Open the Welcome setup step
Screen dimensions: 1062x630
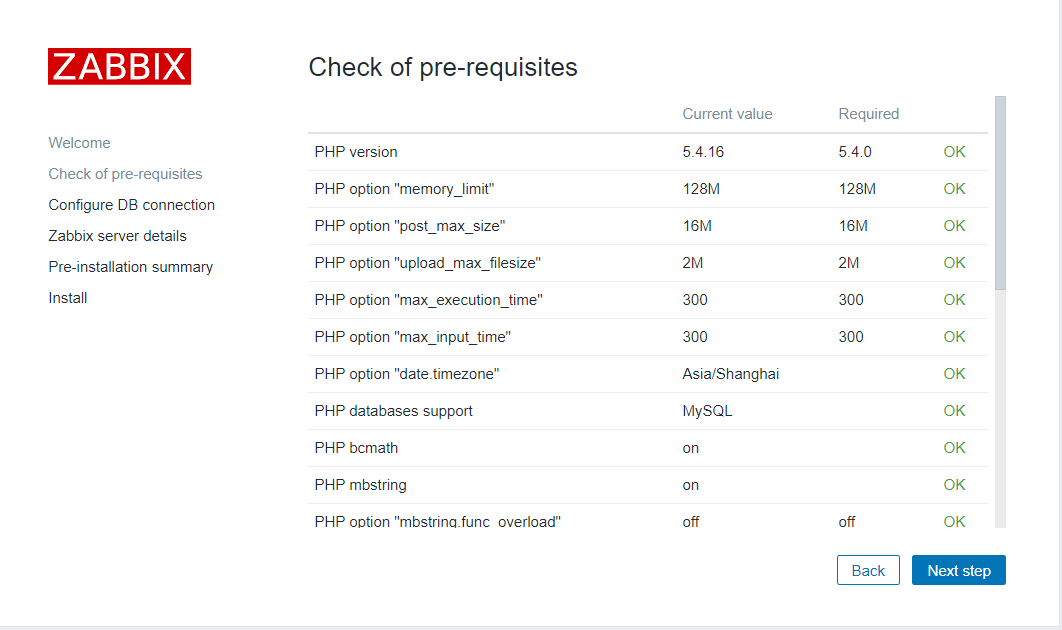tap(79, 143)
